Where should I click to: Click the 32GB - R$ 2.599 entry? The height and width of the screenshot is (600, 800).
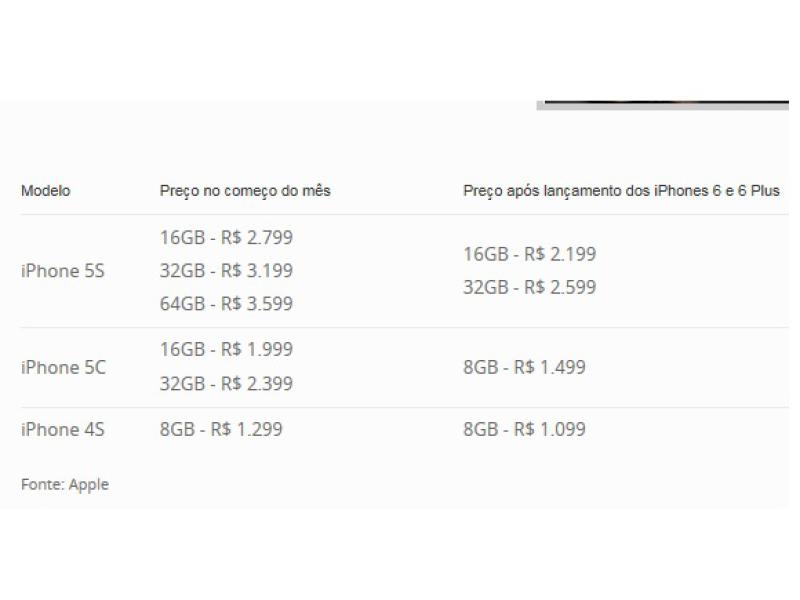point(529,287)
